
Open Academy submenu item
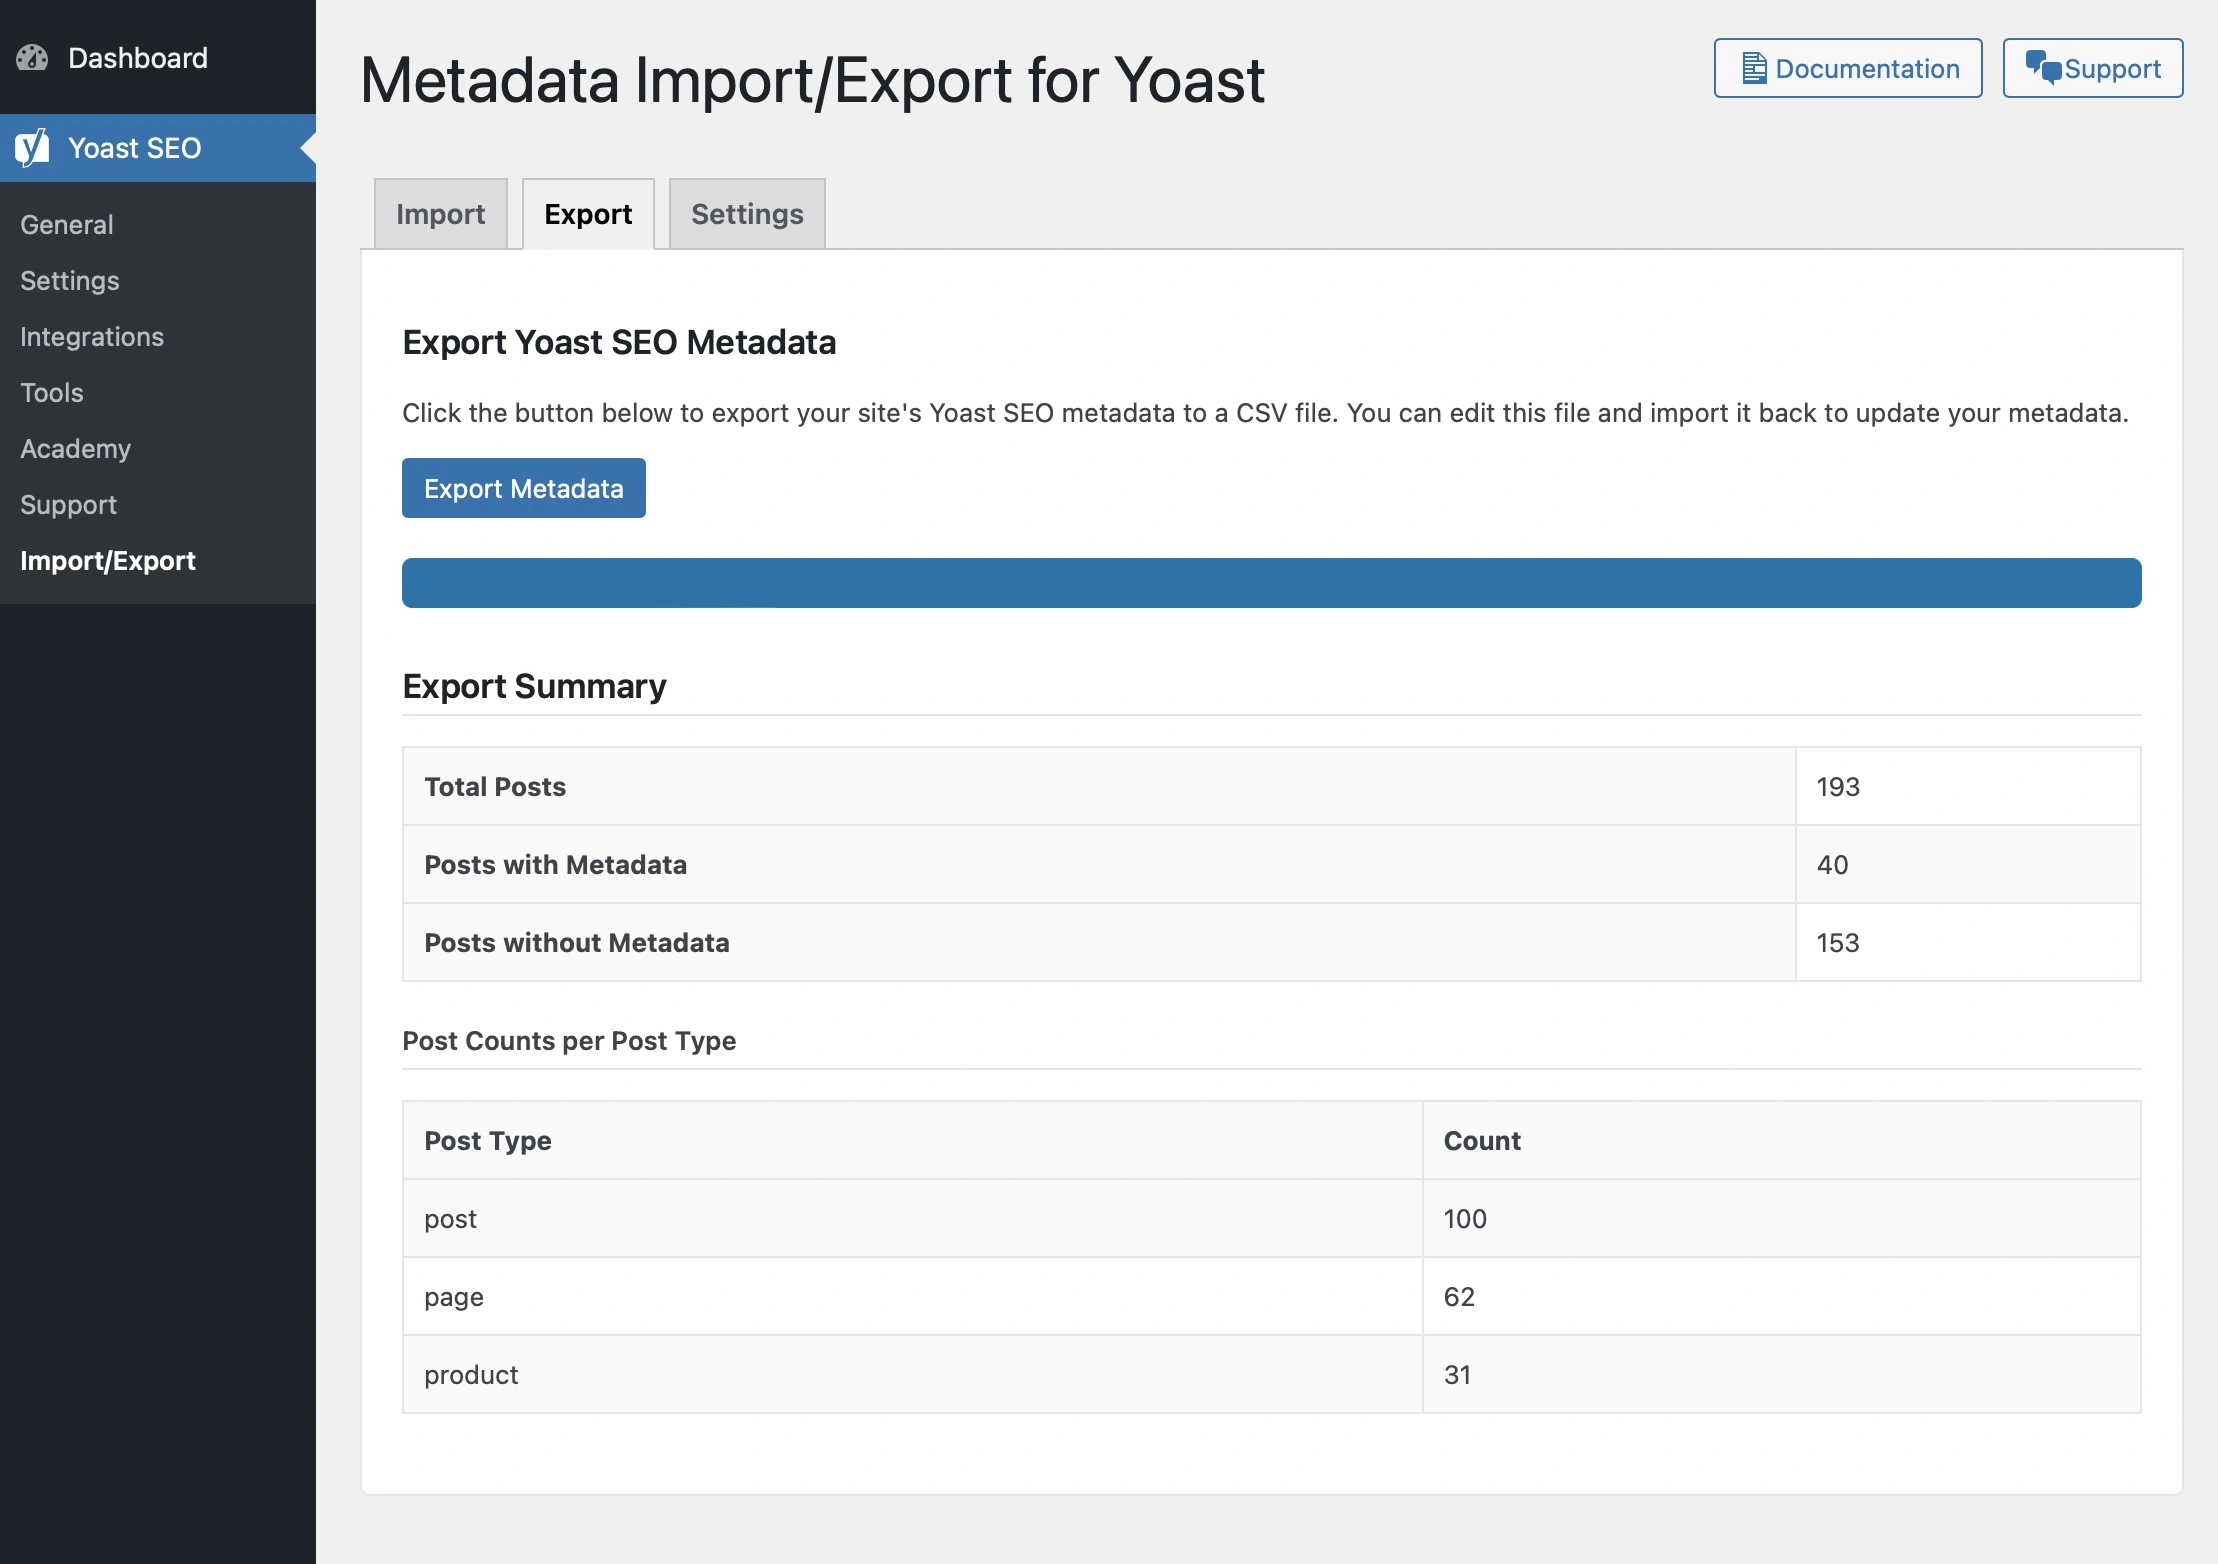[76, 449]
